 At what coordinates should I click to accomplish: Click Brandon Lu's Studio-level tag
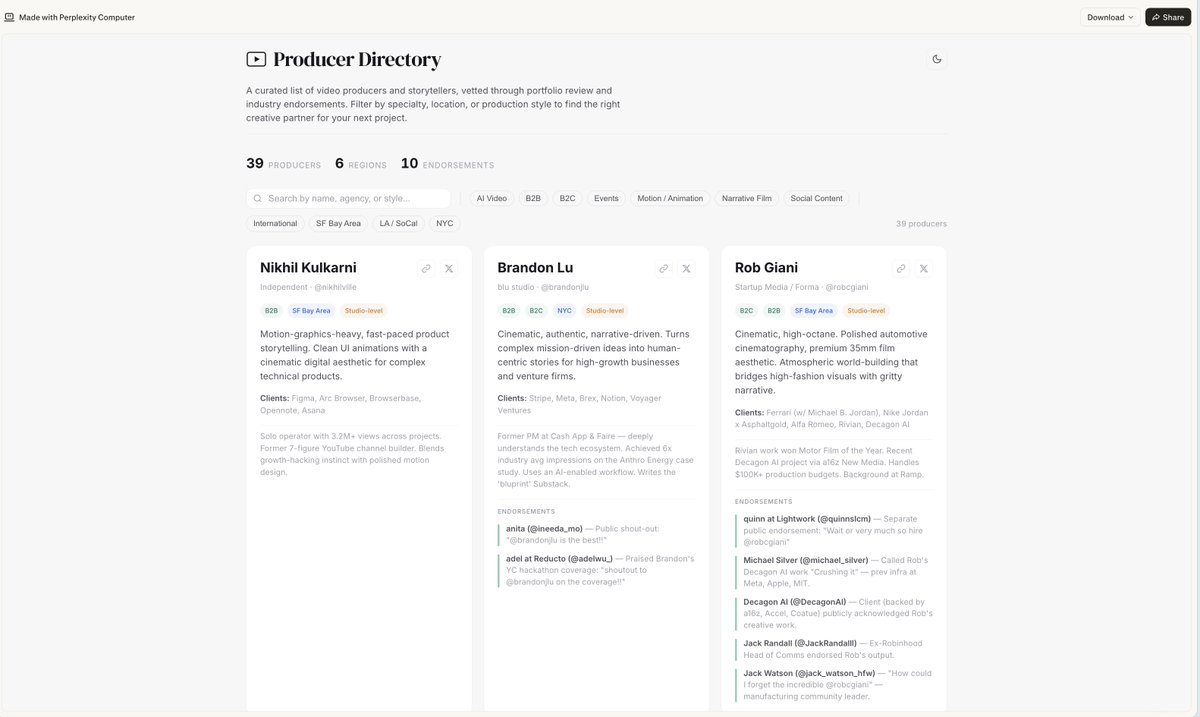click(x=606, y=311)
